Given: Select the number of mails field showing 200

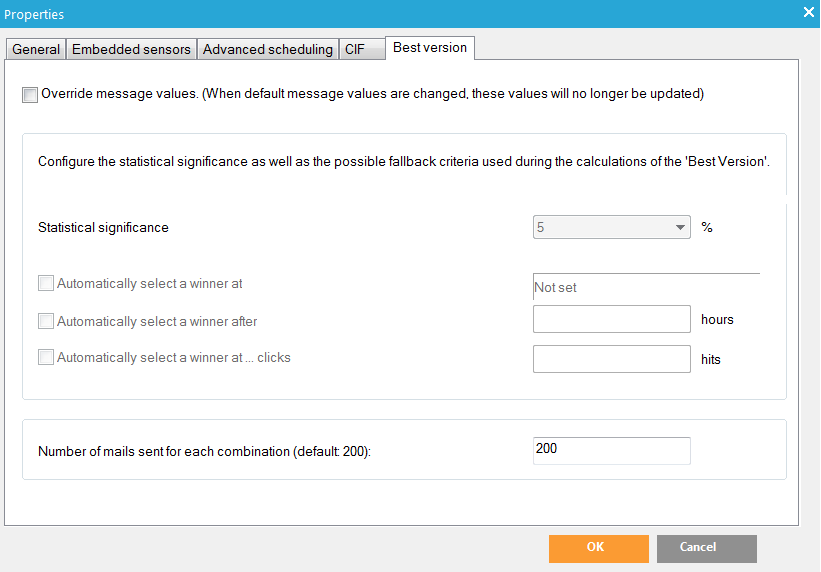Looking at the screenshot, I should click(611, 450).
